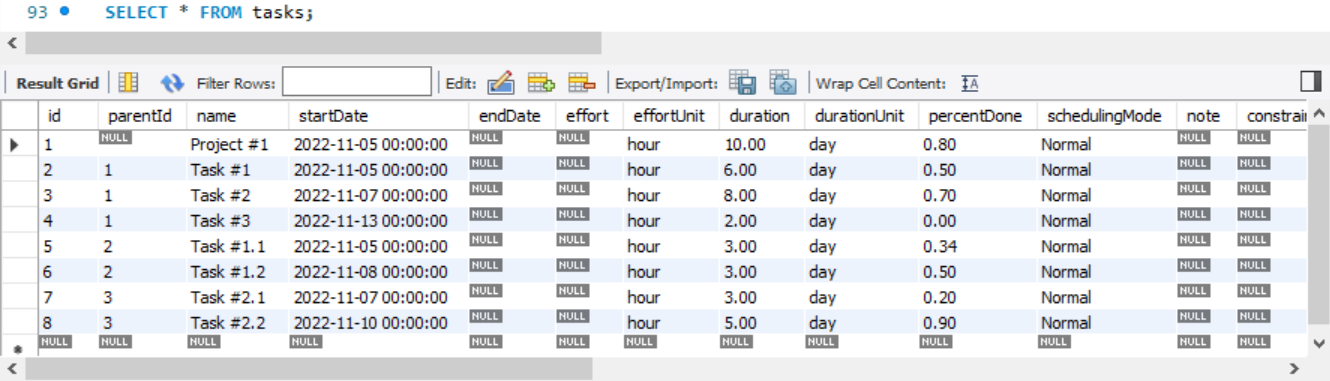The height and width of the screenshot is (381, 1330).
Task: Click the effortUnit column header
Action: pos(670,116)
